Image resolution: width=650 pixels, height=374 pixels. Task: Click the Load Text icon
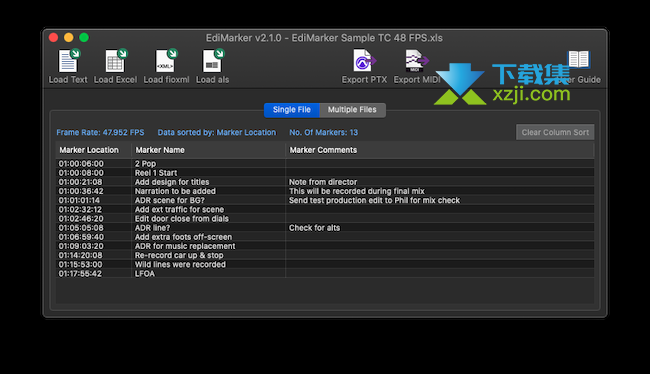[68, 61]
